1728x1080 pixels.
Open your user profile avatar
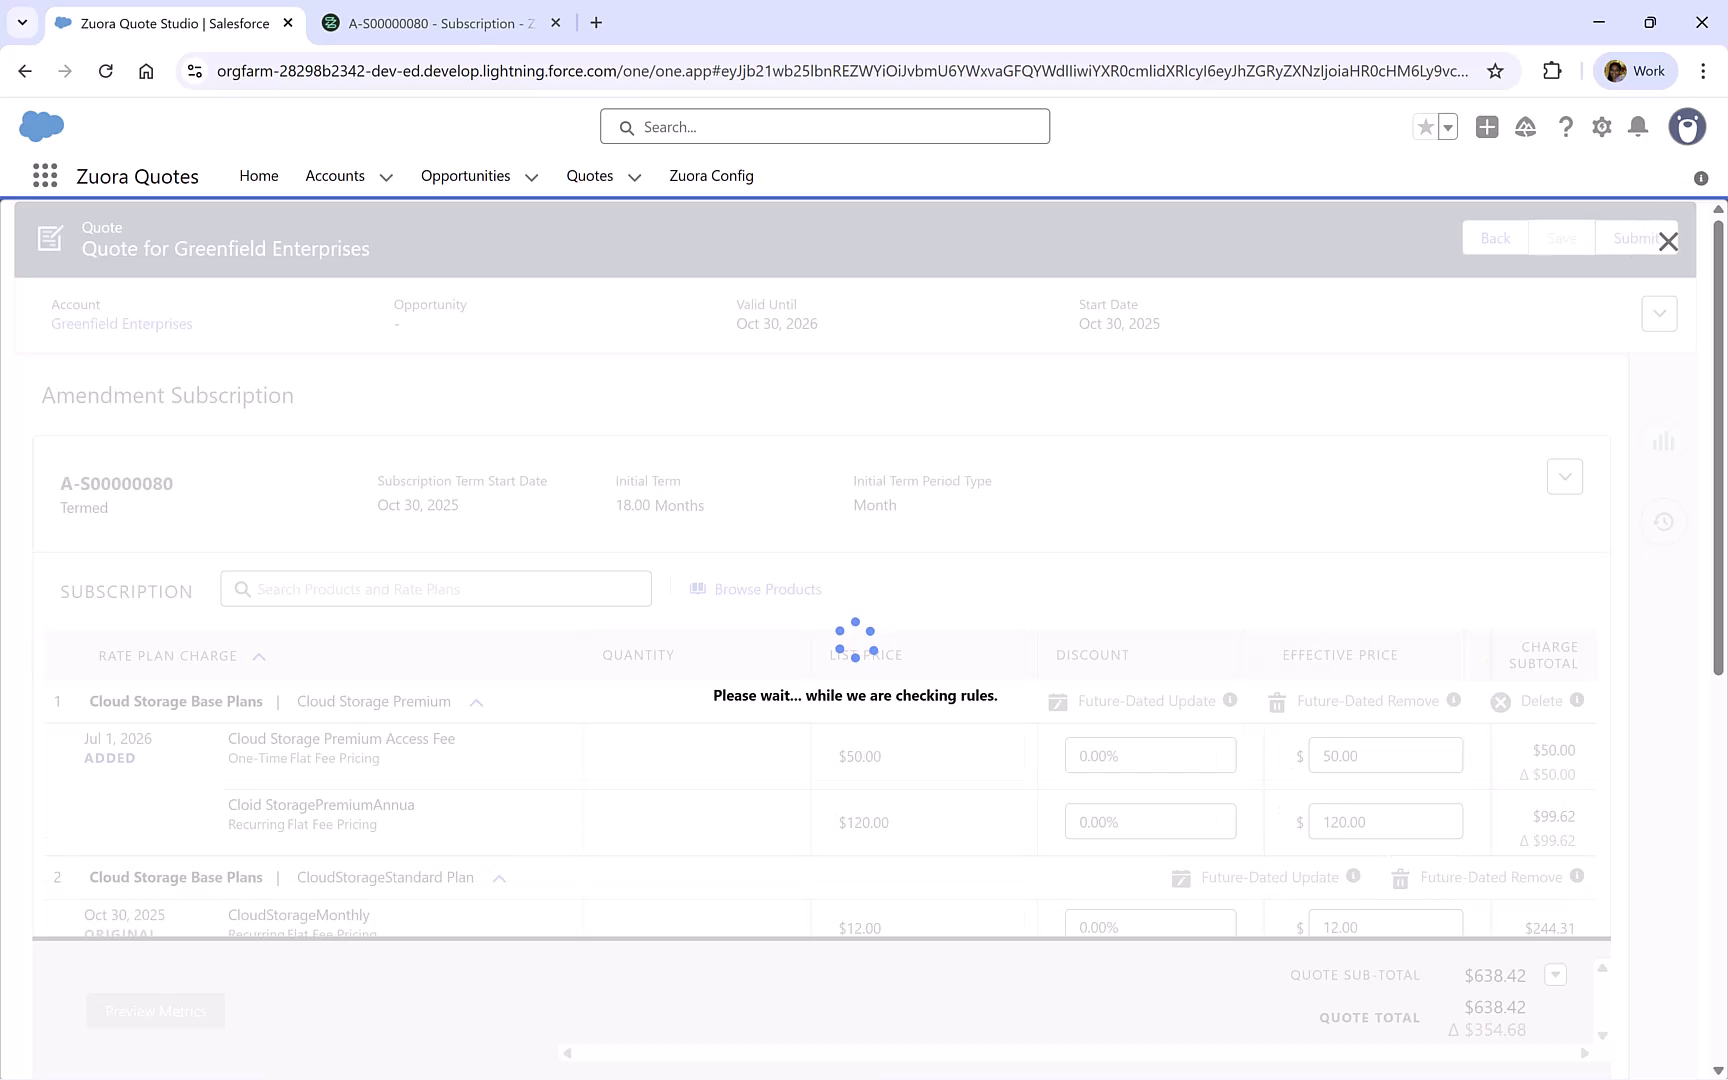[1687, 127]
